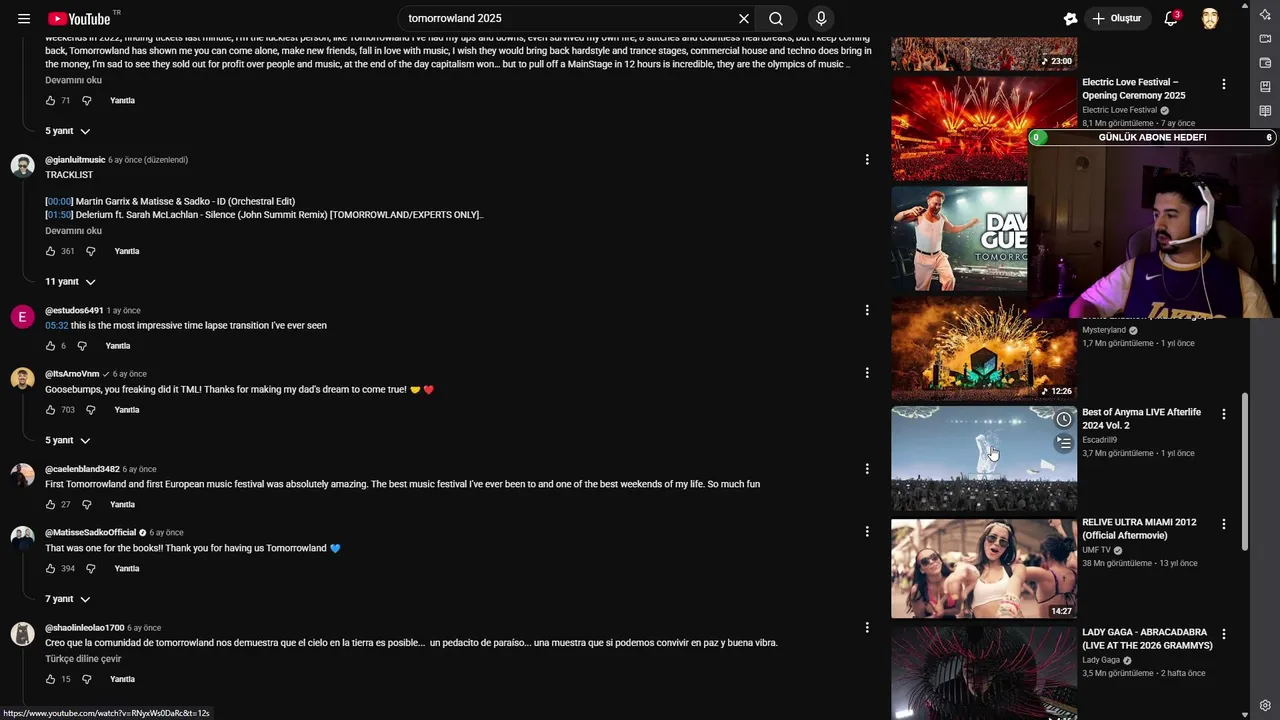Click 'Türkçe diline çevir' translate link

[83, 659]
